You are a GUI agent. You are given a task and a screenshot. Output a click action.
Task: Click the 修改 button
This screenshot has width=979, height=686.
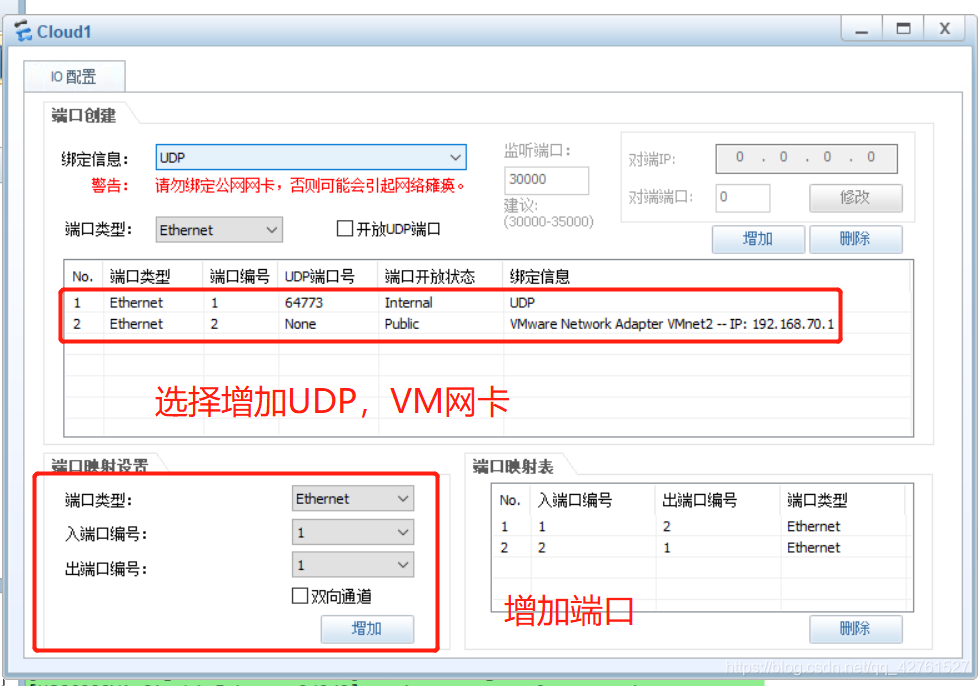click(855, 197)
